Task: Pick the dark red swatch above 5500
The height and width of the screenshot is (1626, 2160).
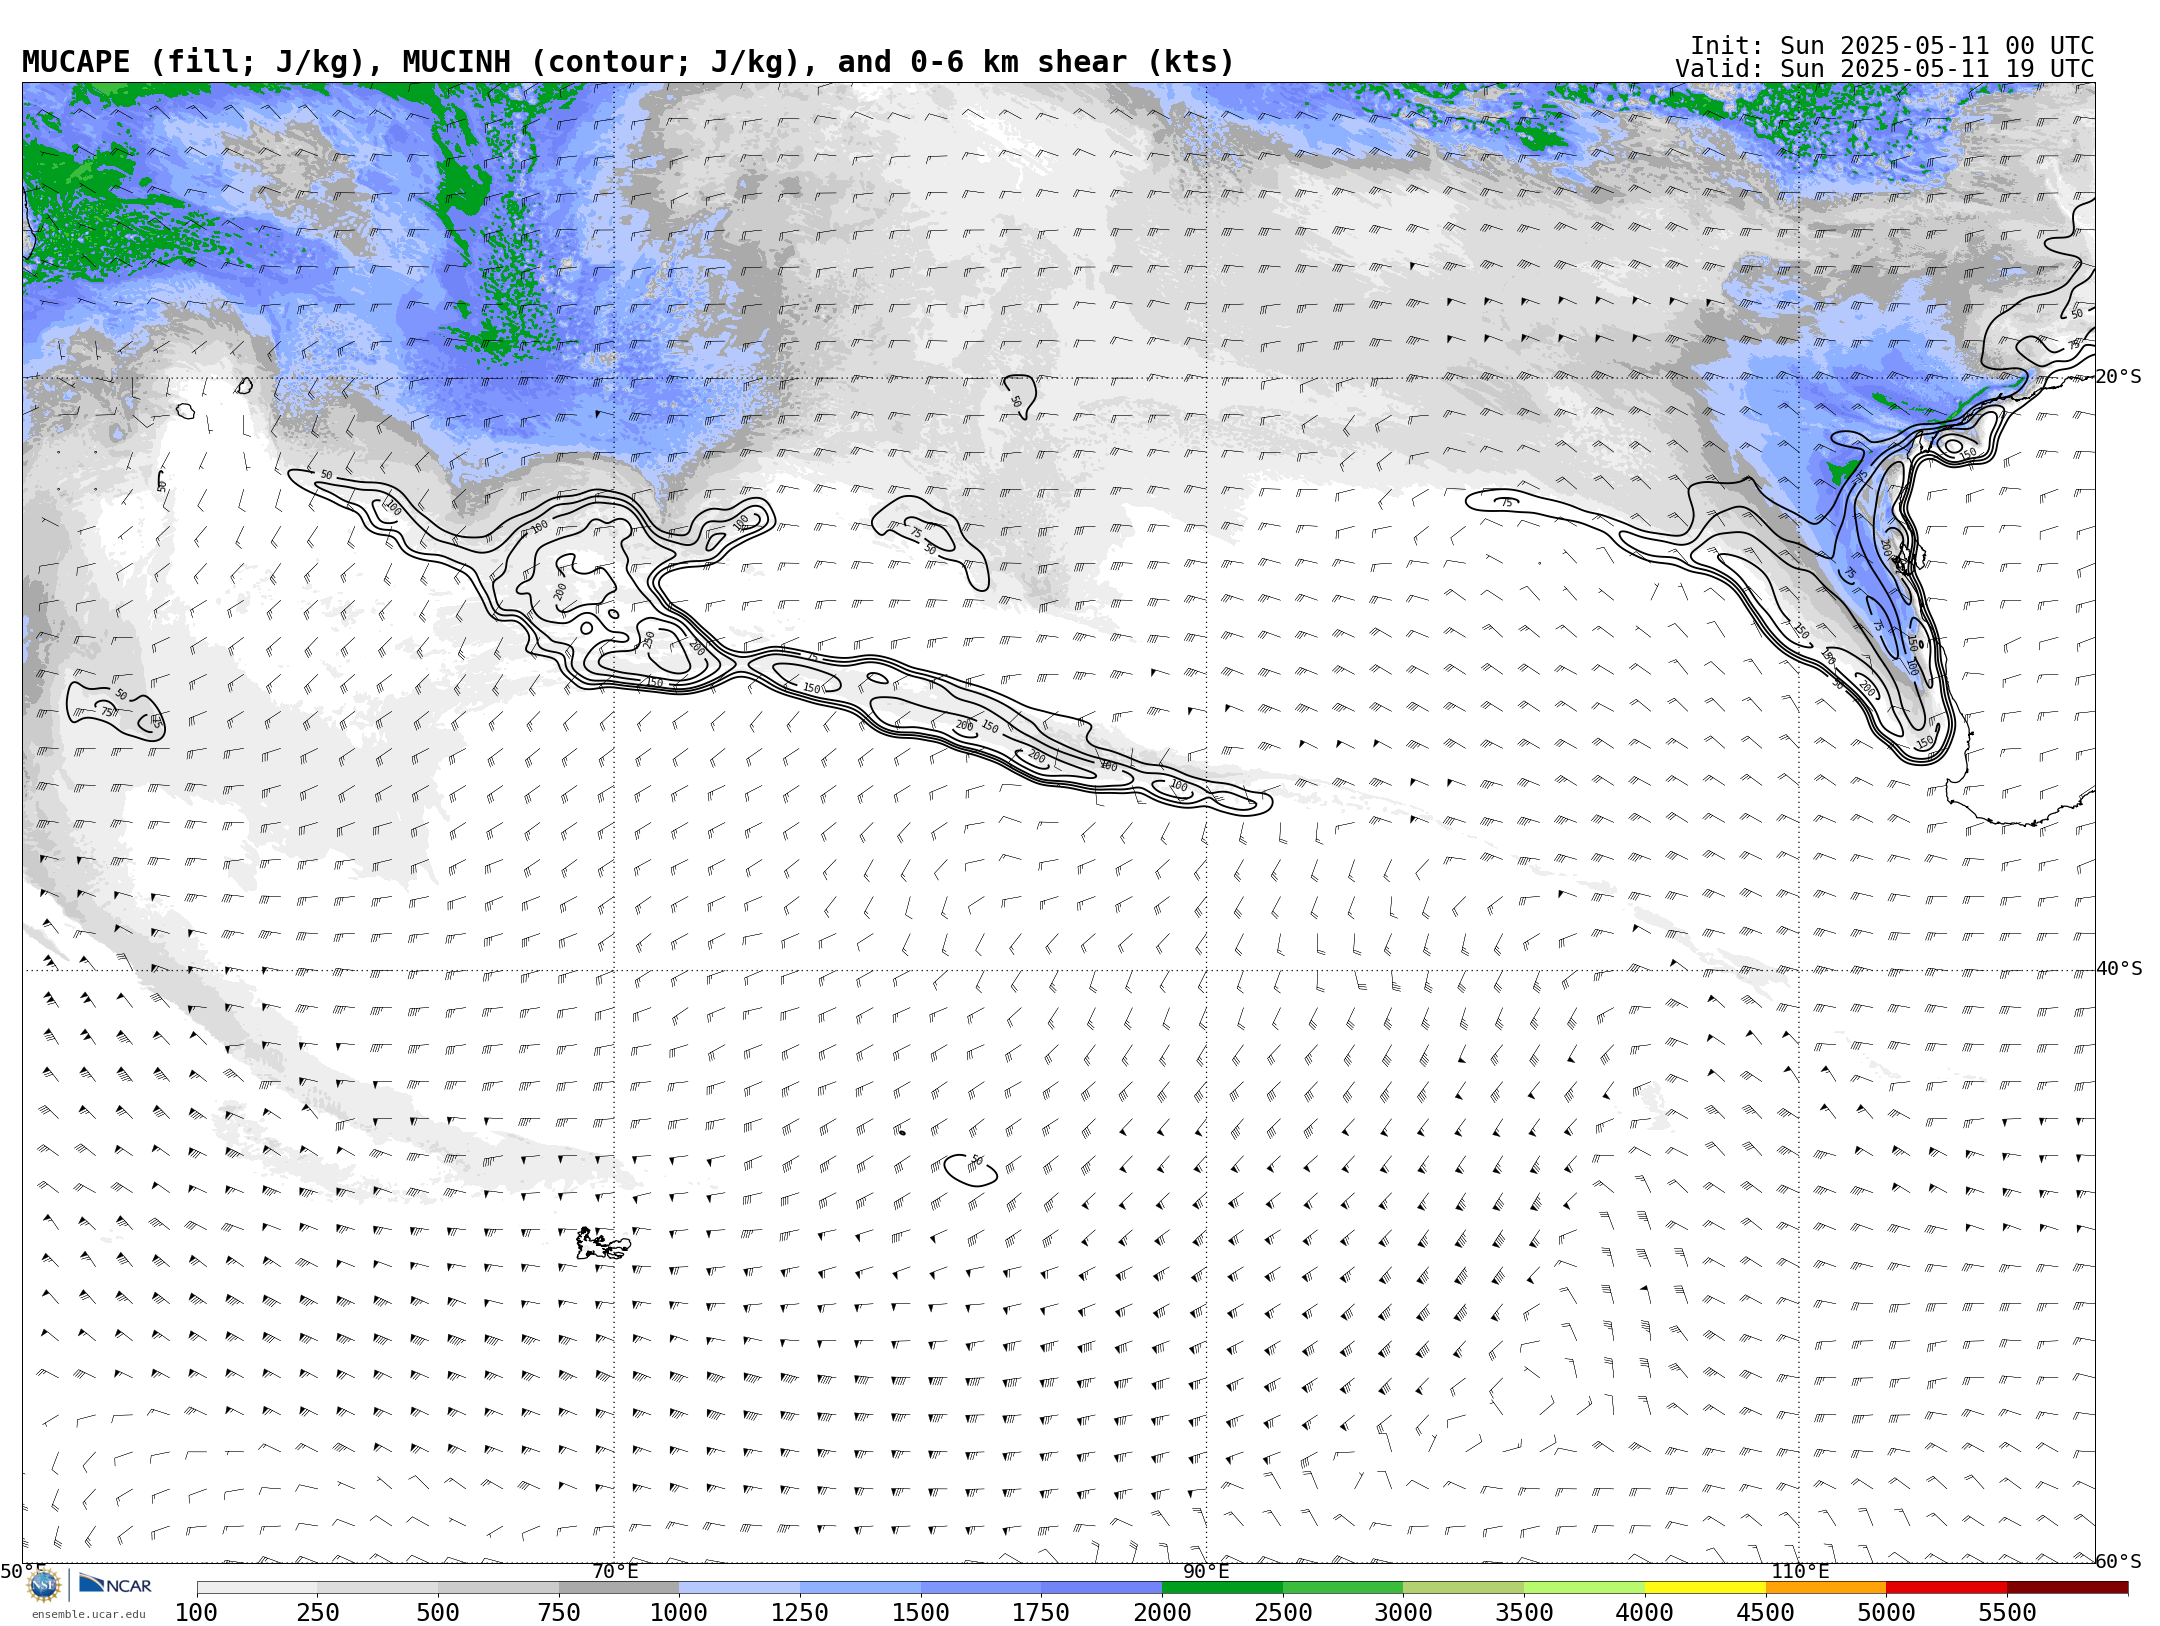Action: 2067,1587
